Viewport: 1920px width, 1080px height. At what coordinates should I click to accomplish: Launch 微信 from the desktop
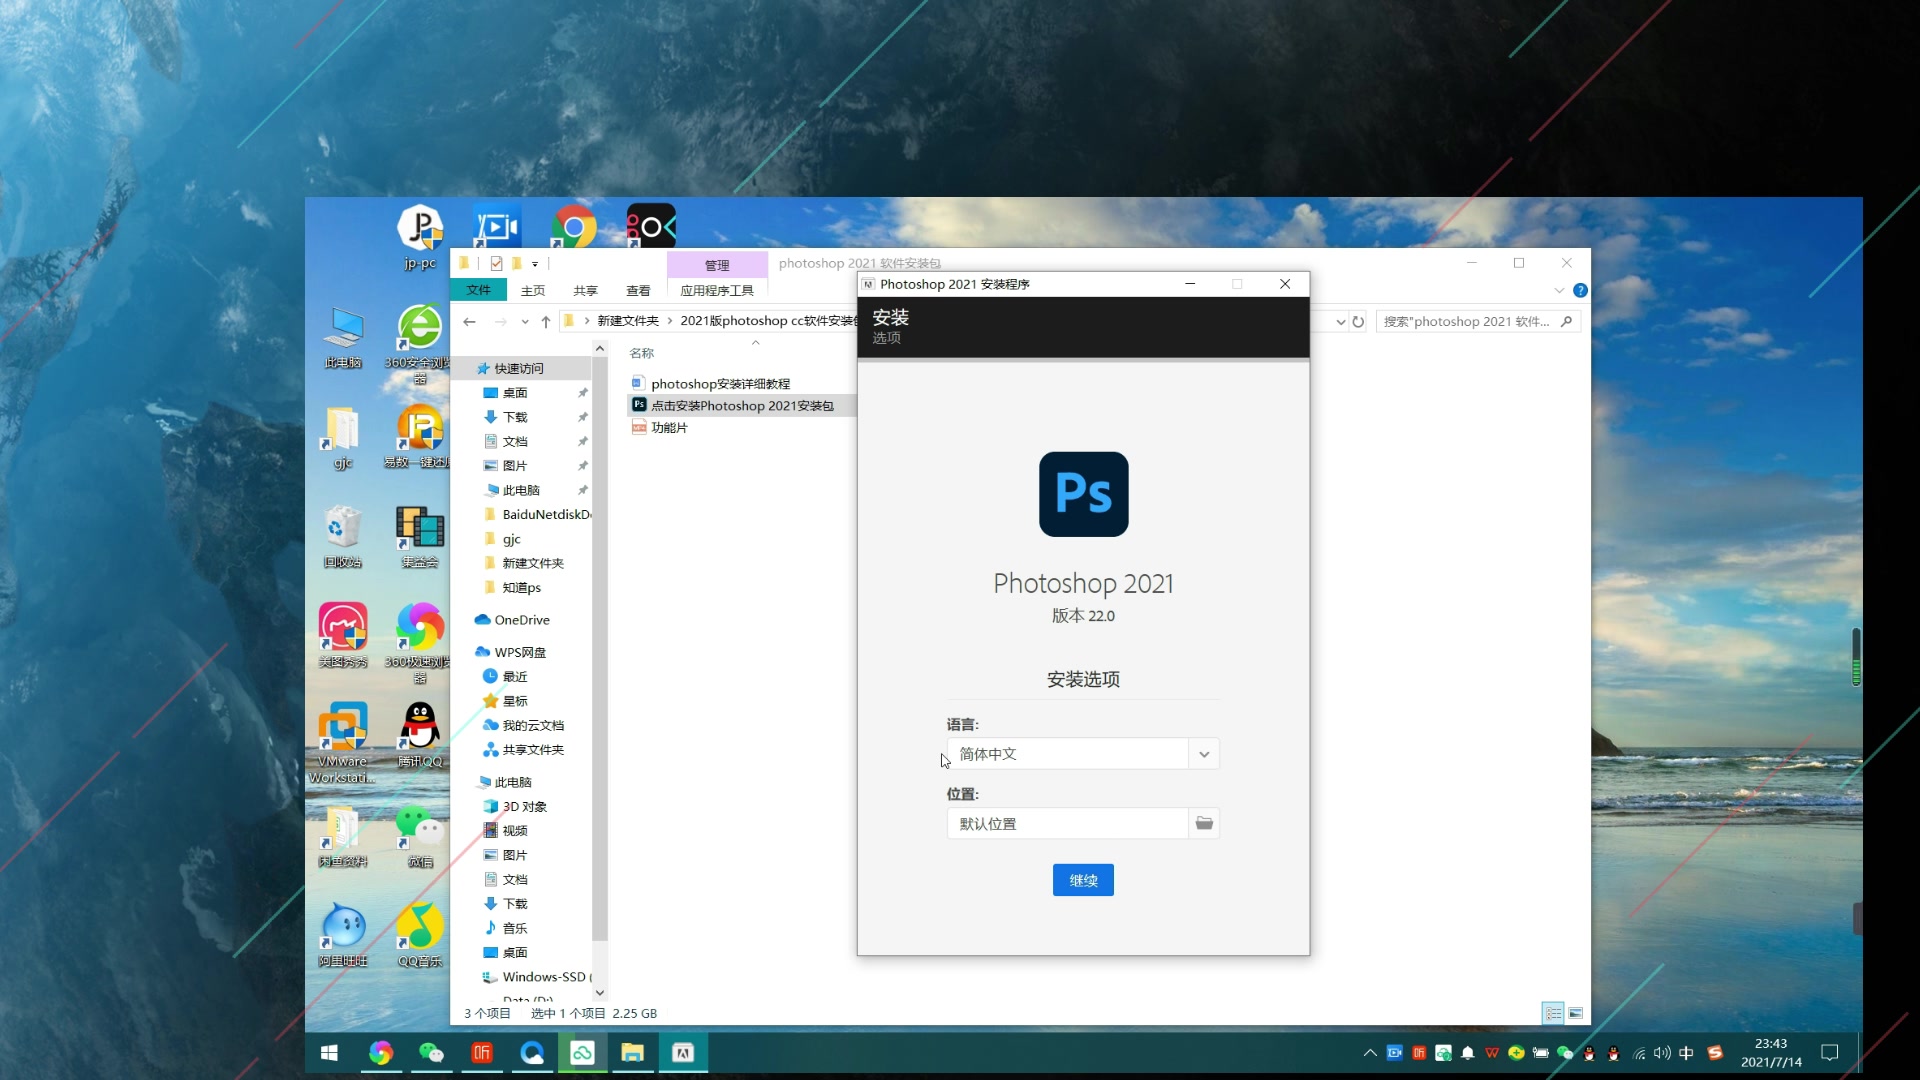pos(420,827)
